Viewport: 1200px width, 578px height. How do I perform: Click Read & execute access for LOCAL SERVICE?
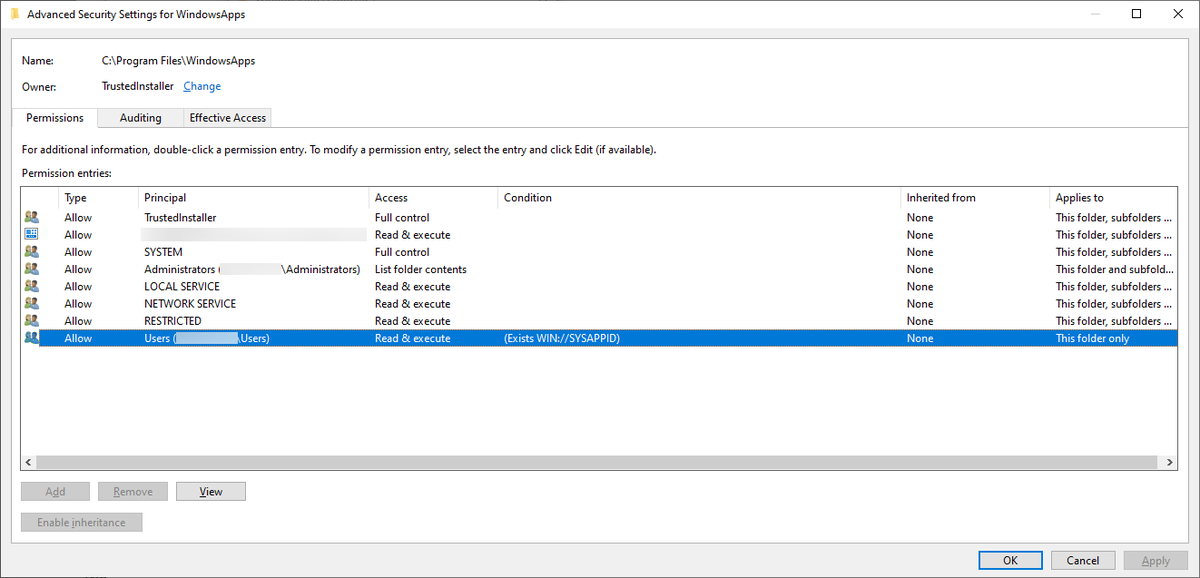(413, 286)
